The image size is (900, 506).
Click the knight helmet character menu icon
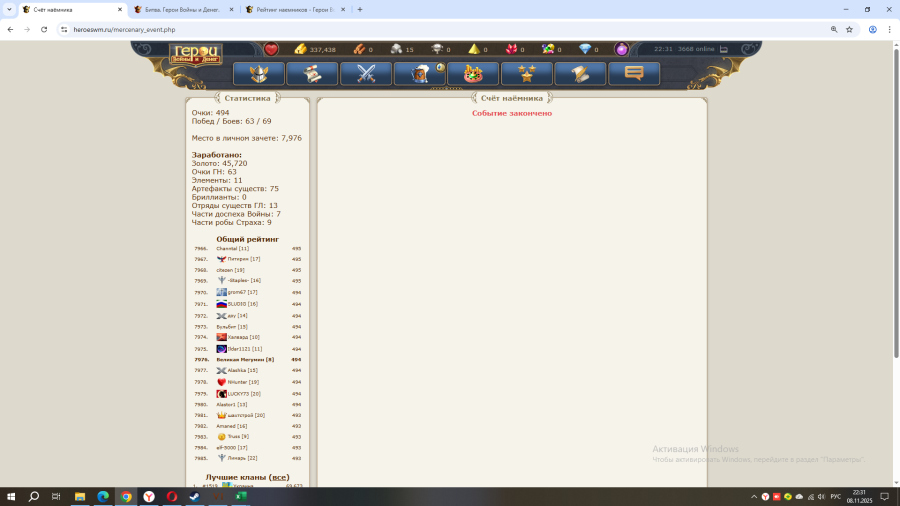258,74
